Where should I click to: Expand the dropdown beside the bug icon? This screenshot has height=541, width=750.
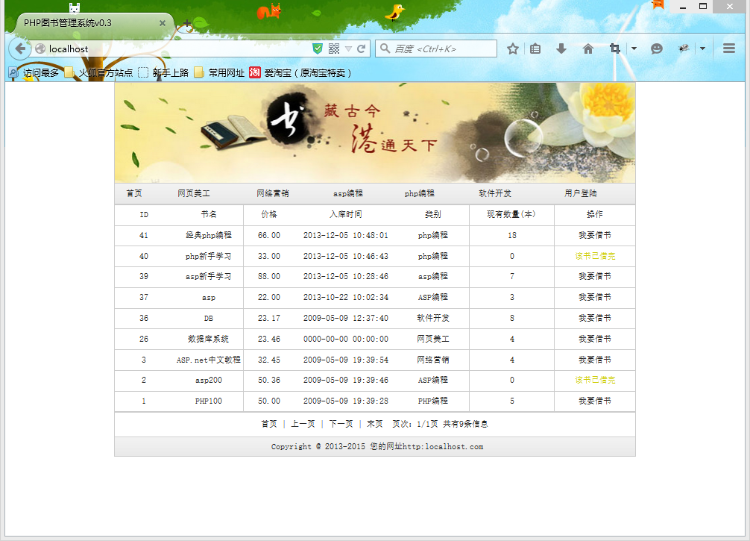(702, 48)
